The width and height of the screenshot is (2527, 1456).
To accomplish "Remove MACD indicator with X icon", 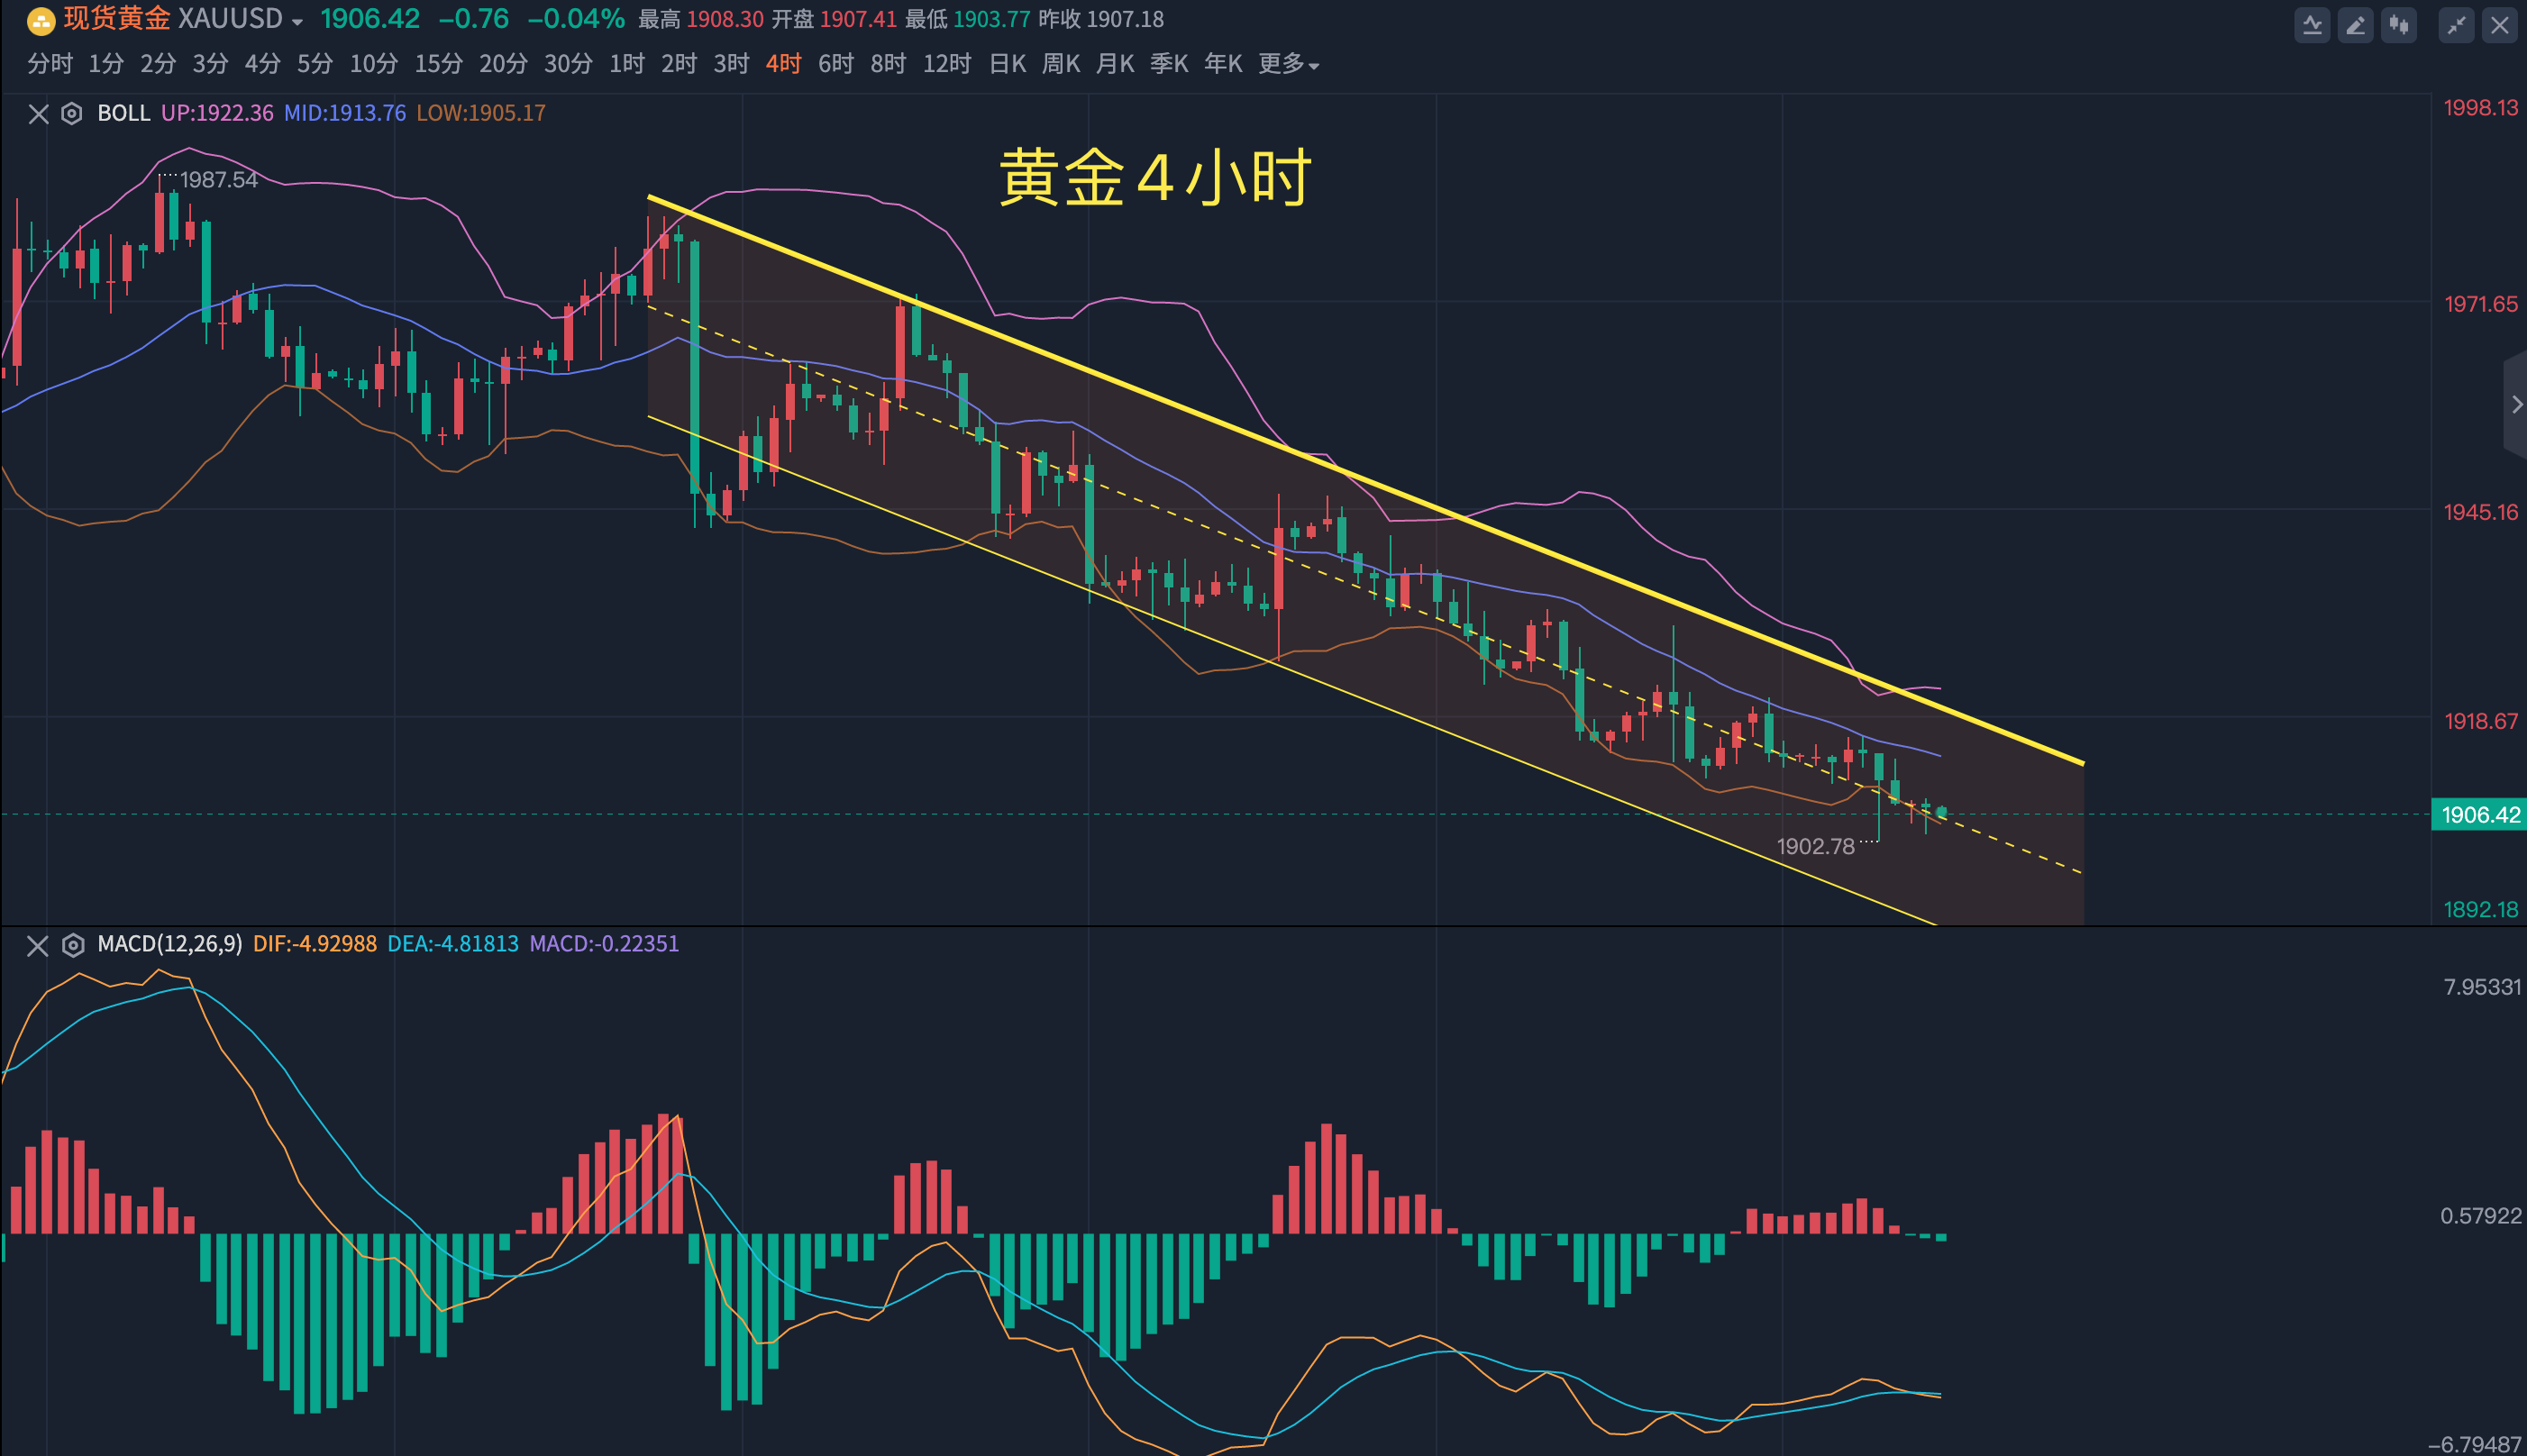I will point(38,946).
